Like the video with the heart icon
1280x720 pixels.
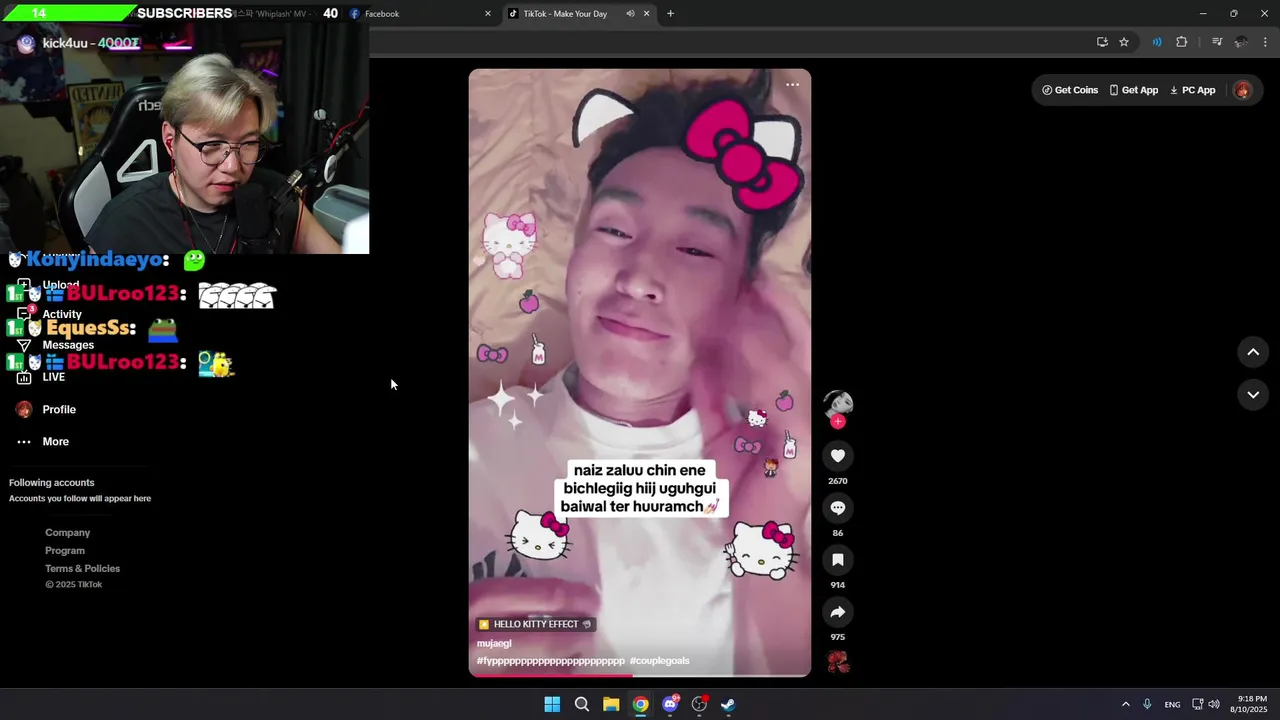pyautogui.click(x=838, y=456)
